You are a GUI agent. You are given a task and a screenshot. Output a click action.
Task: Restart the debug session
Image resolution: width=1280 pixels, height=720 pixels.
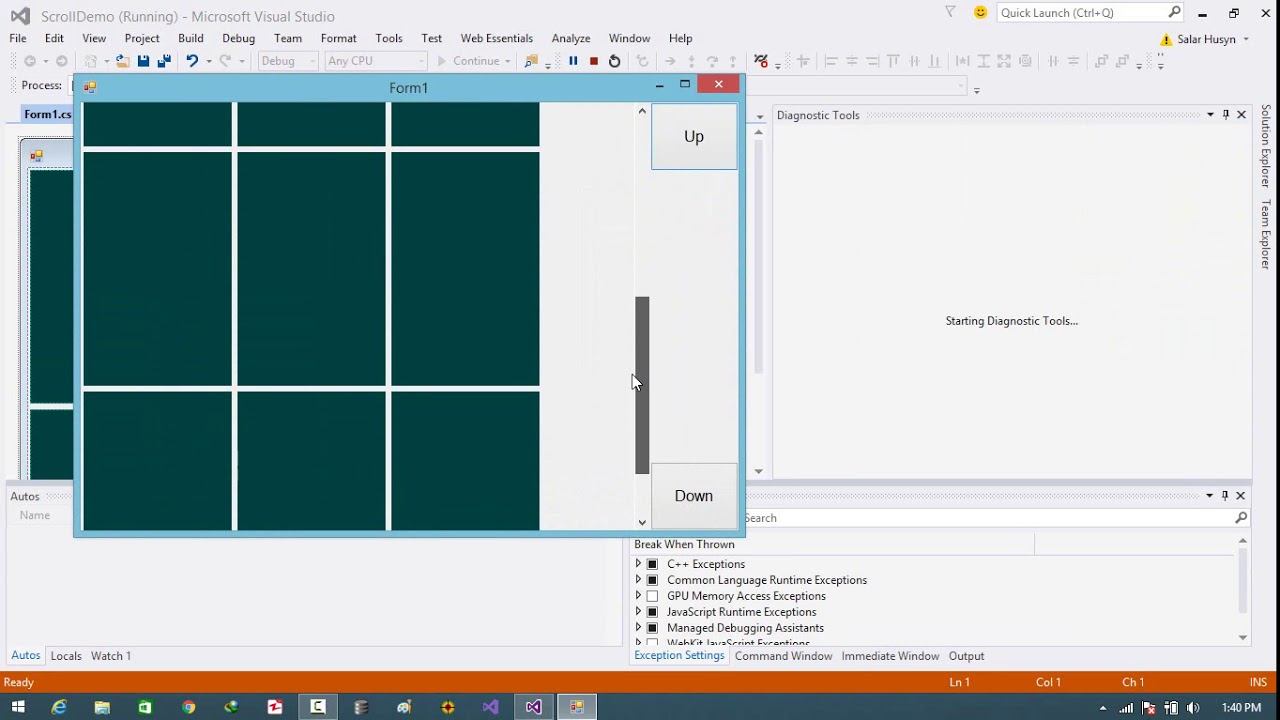pos(614,61)
